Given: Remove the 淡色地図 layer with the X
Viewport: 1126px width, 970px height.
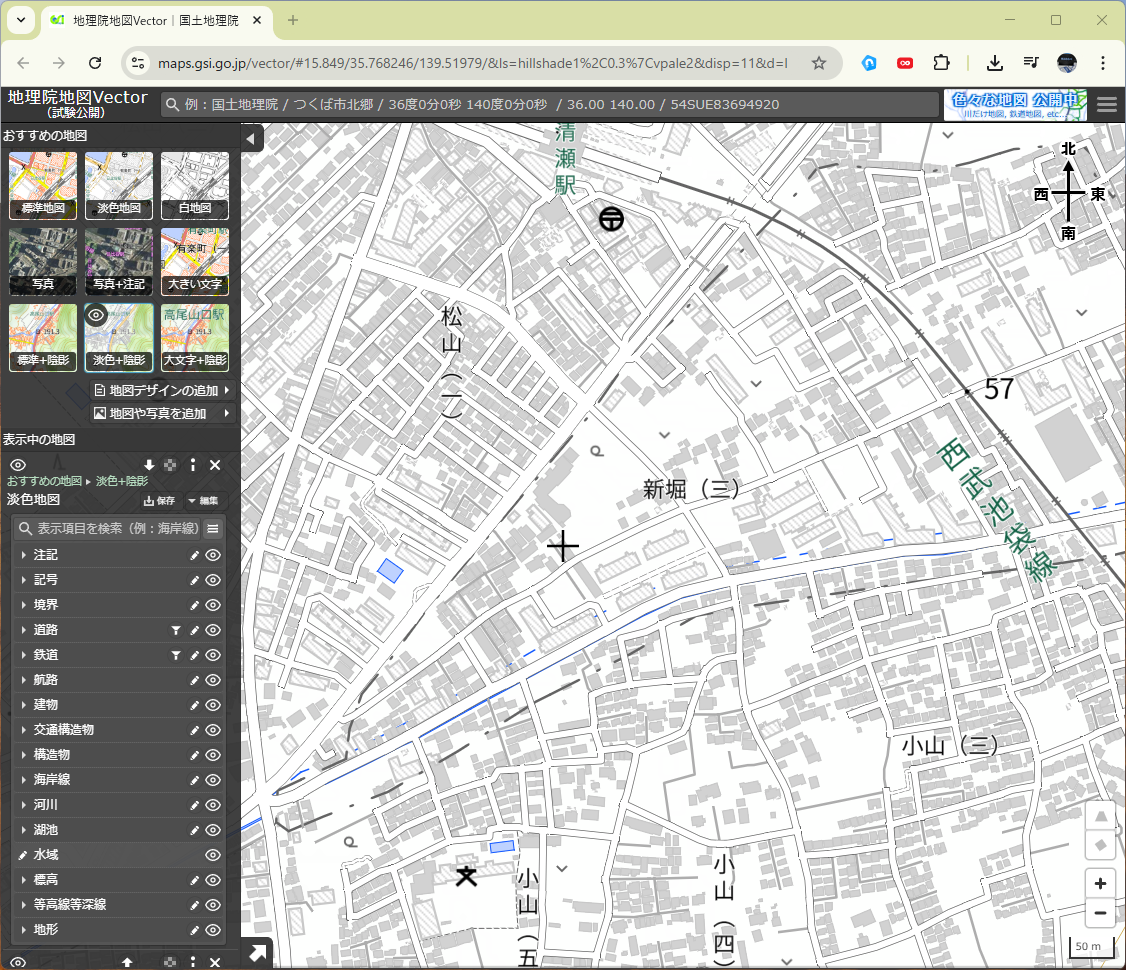Looking at the screenshot, I should (x=215, y=465).
